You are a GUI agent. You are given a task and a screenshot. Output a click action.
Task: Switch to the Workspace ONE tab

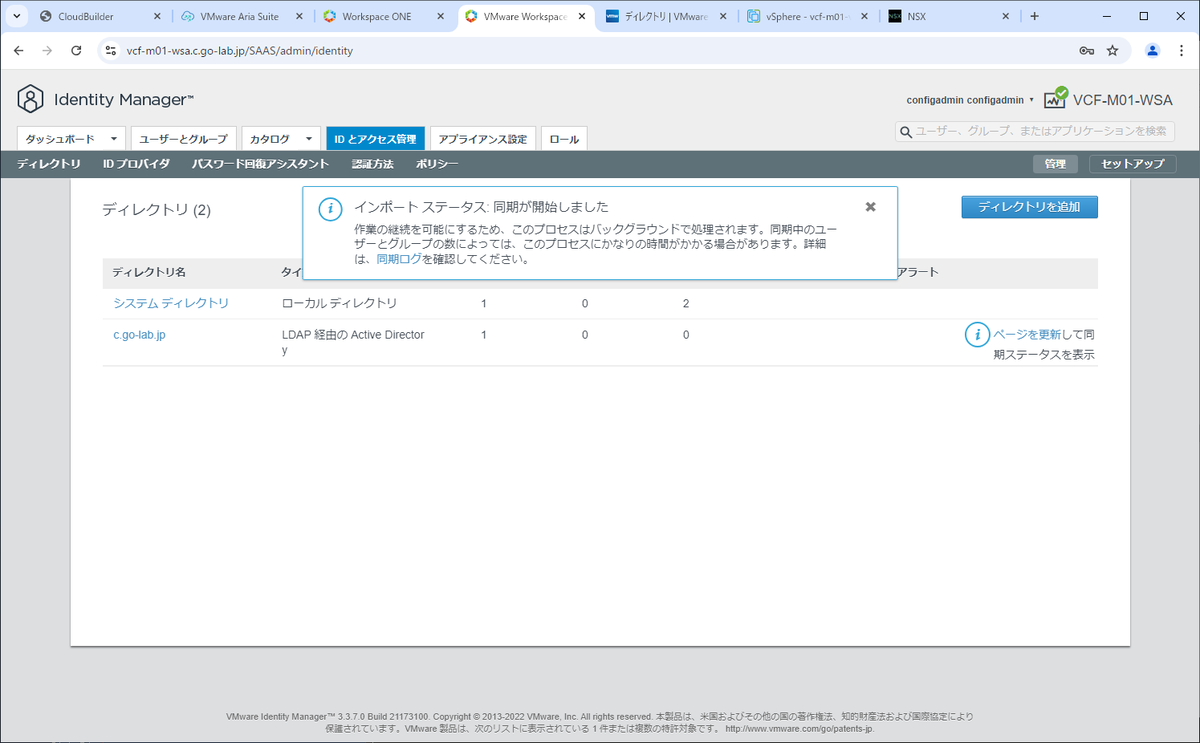coord(383,16)
